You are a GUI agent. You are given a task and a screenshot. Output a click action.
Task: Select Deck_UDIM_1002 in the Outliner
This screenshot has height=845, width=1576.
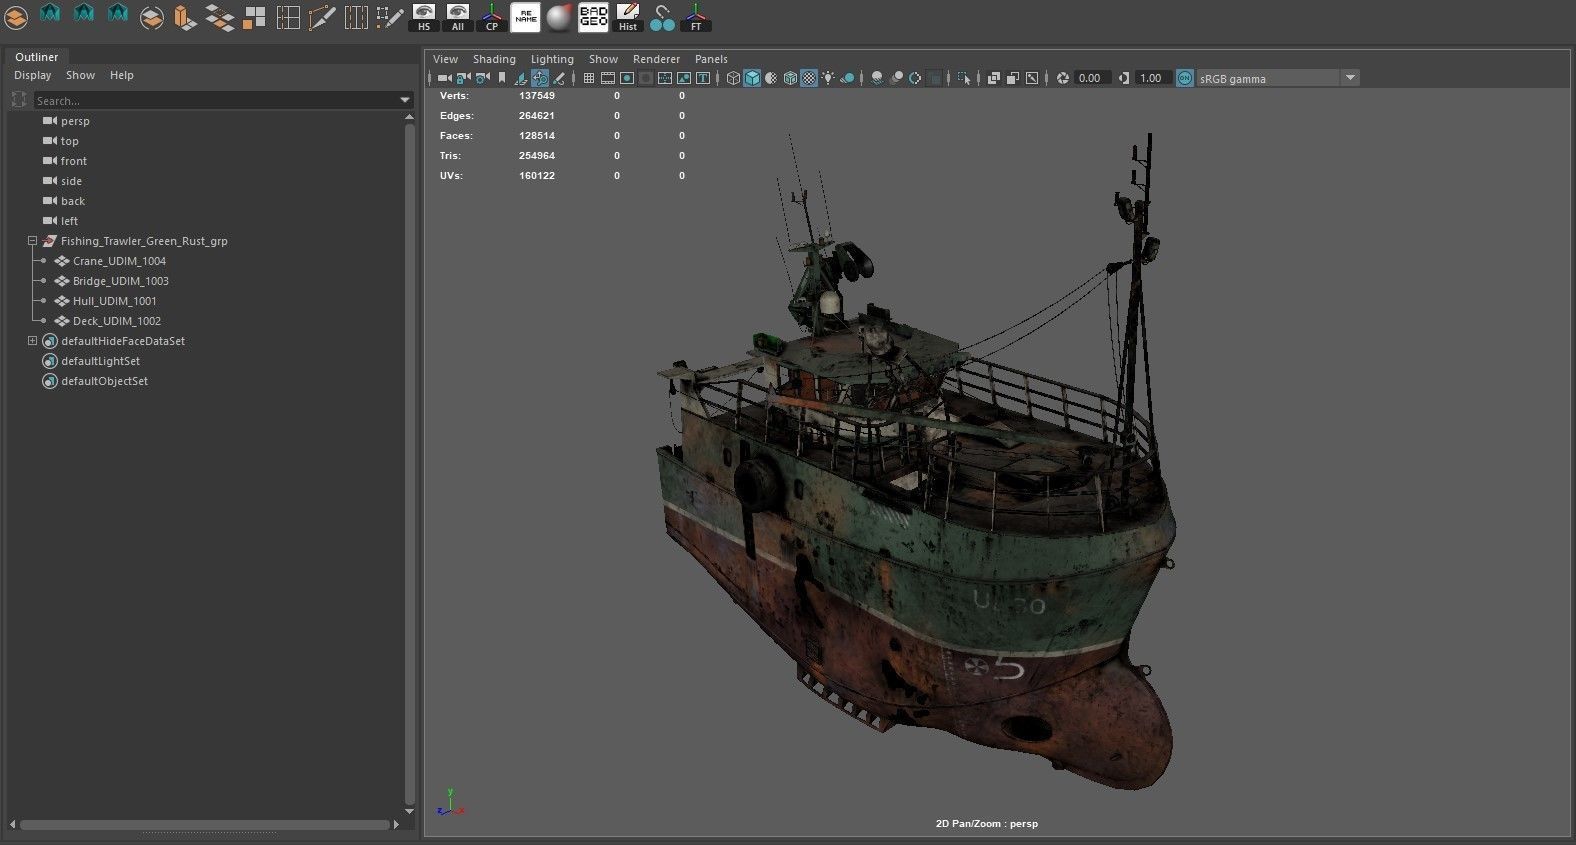[116, 321]
